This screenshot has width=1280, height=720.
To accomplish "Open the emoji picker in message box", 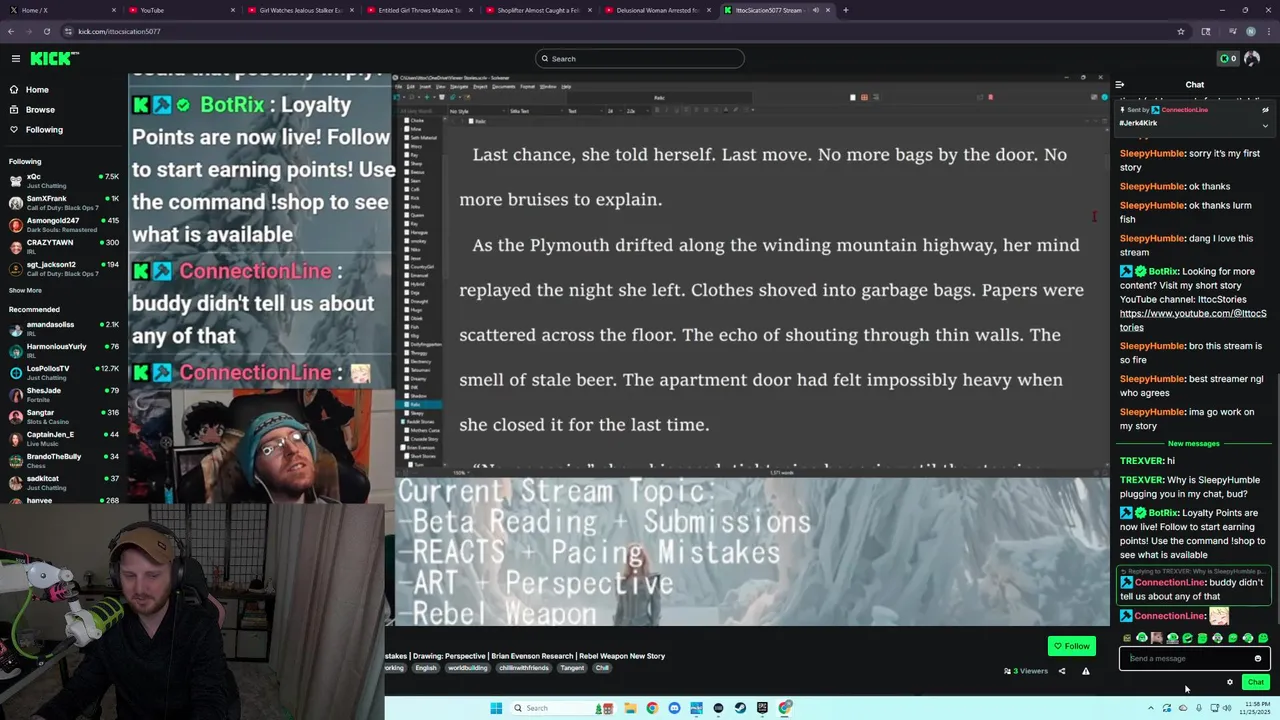I will tap(1258, 658).
